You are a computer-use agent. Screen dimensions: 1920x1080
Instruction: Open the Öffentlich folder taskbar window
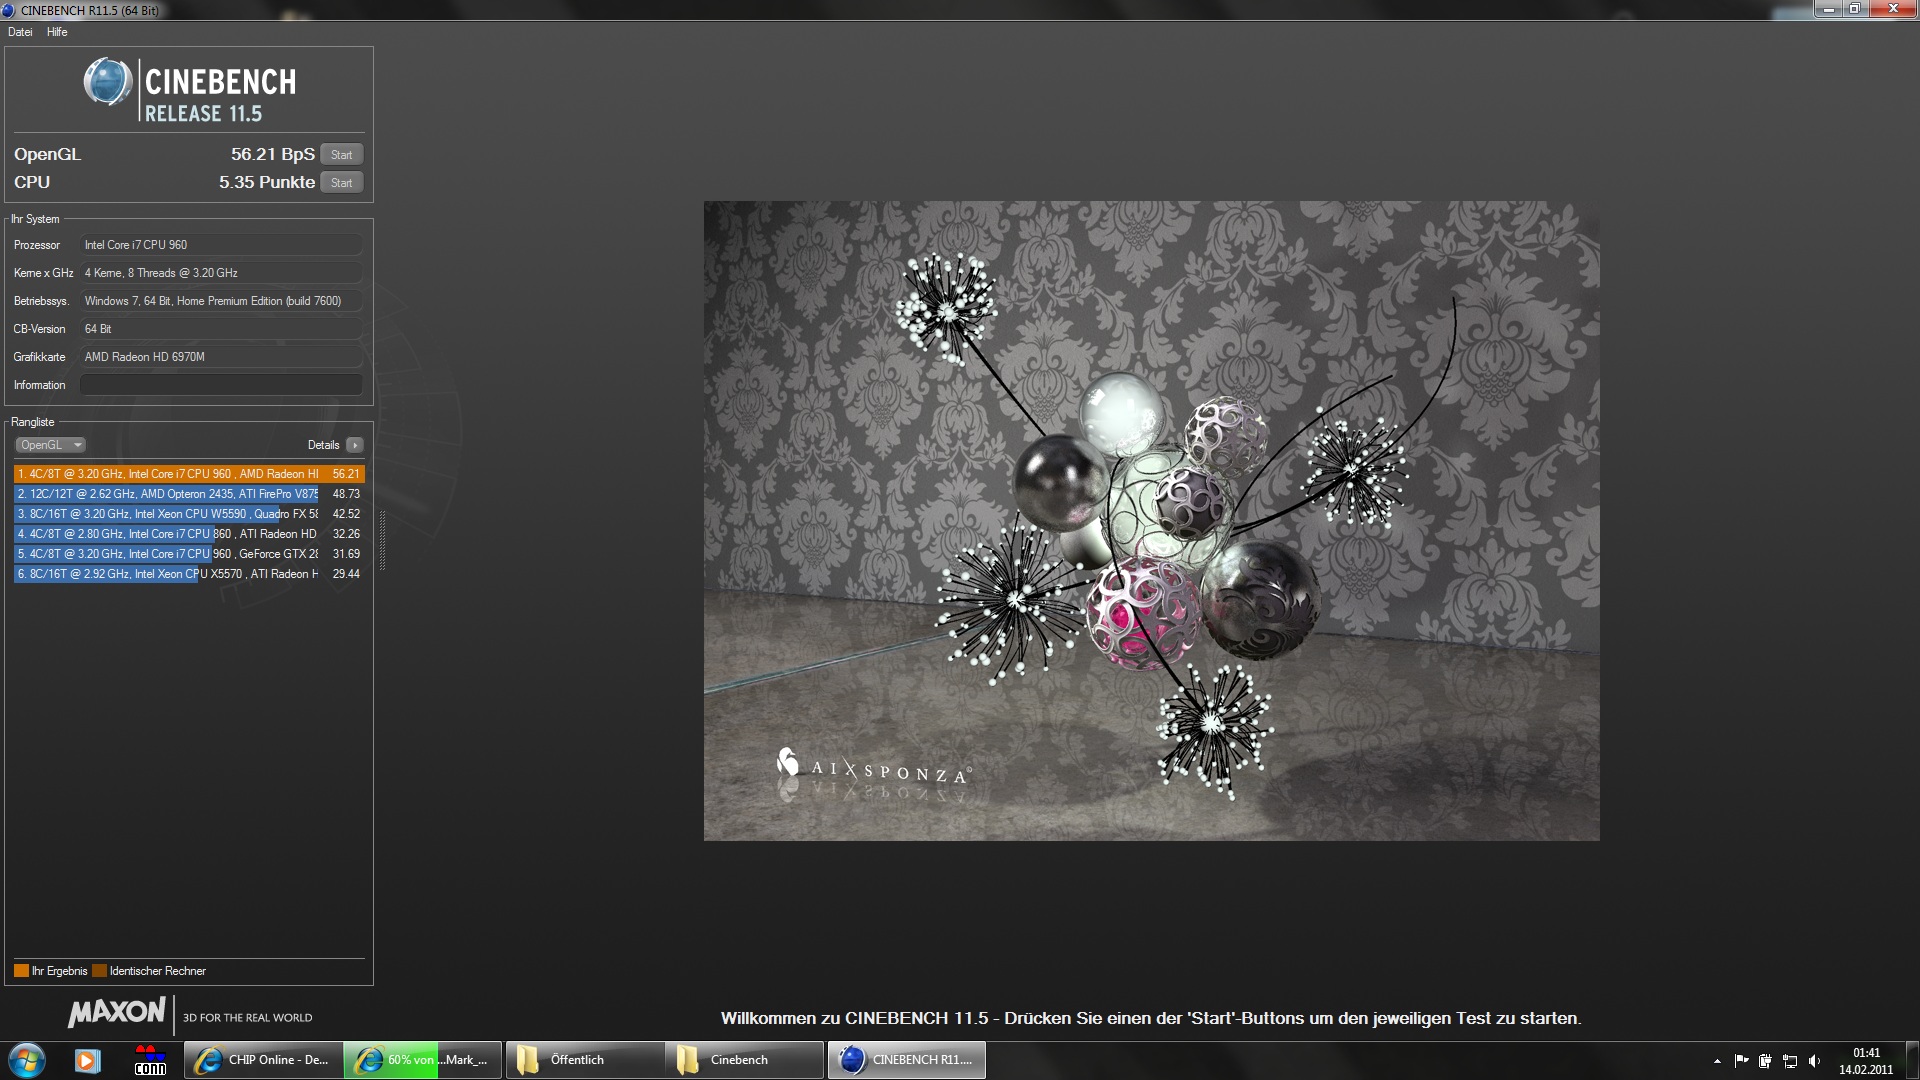click(x=585, y=1060)
